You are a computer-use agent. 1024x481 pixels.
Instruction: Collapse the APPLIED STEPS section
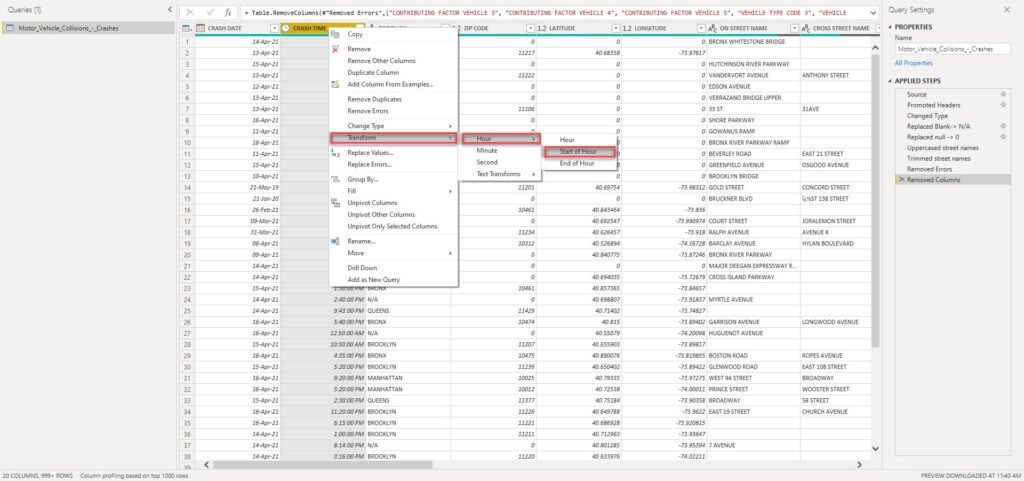tap(891, 81)
